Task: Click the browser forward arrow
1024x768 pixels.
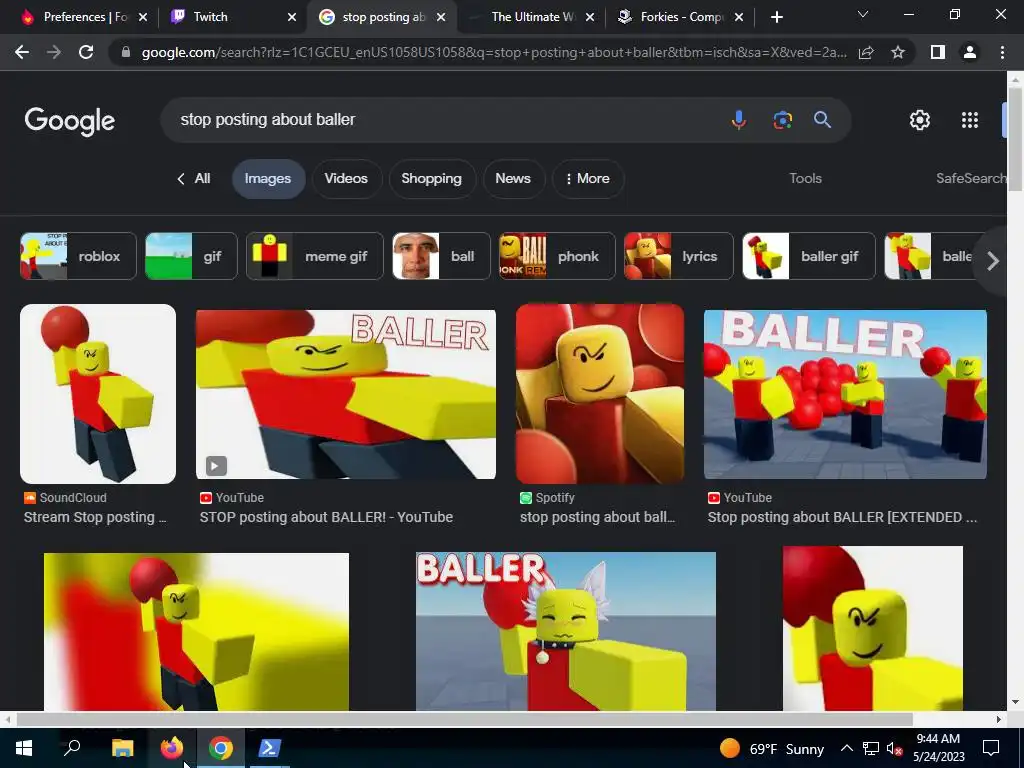Action: pos(54,52)
